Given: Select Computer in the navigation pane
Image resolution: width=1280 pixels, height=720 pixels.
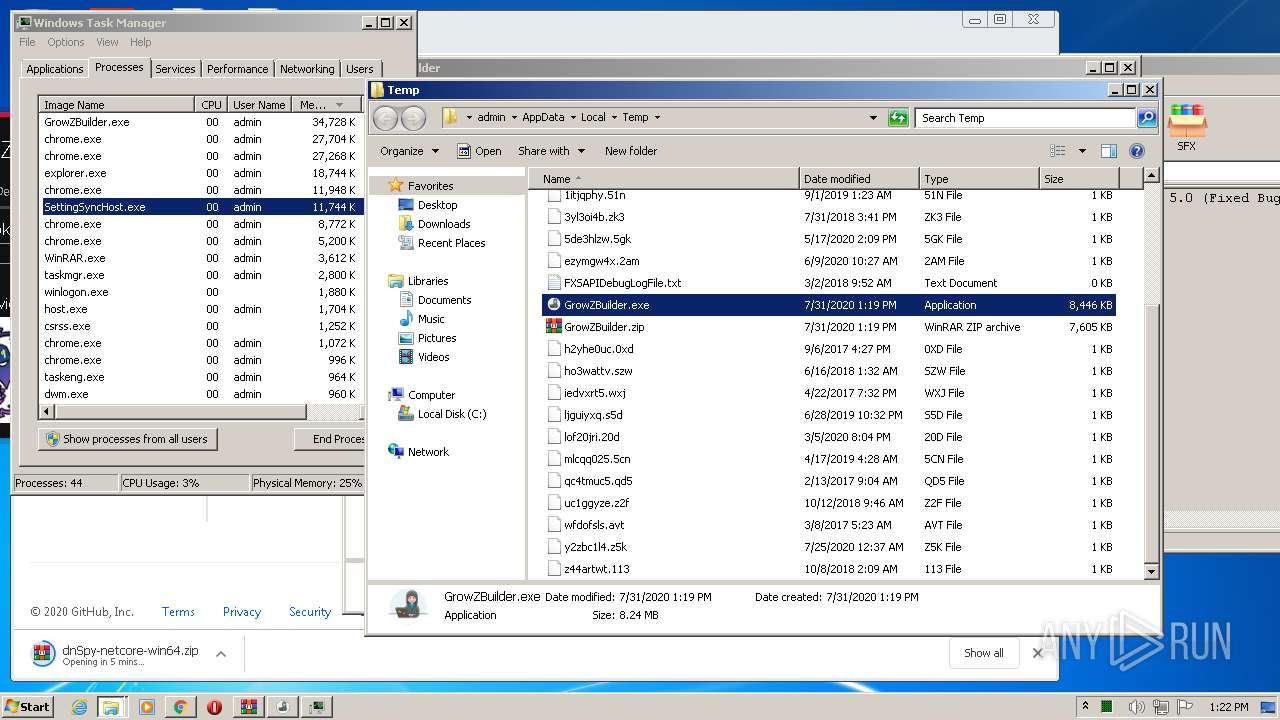Looking at the screenshot, I should point(431,395).
